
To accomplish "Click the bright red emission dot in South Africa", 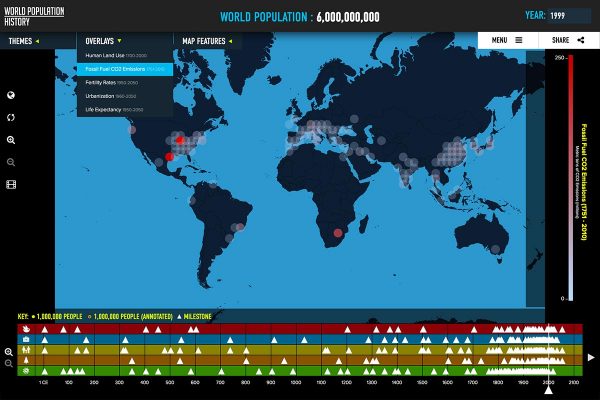I will tap(338, 233).
